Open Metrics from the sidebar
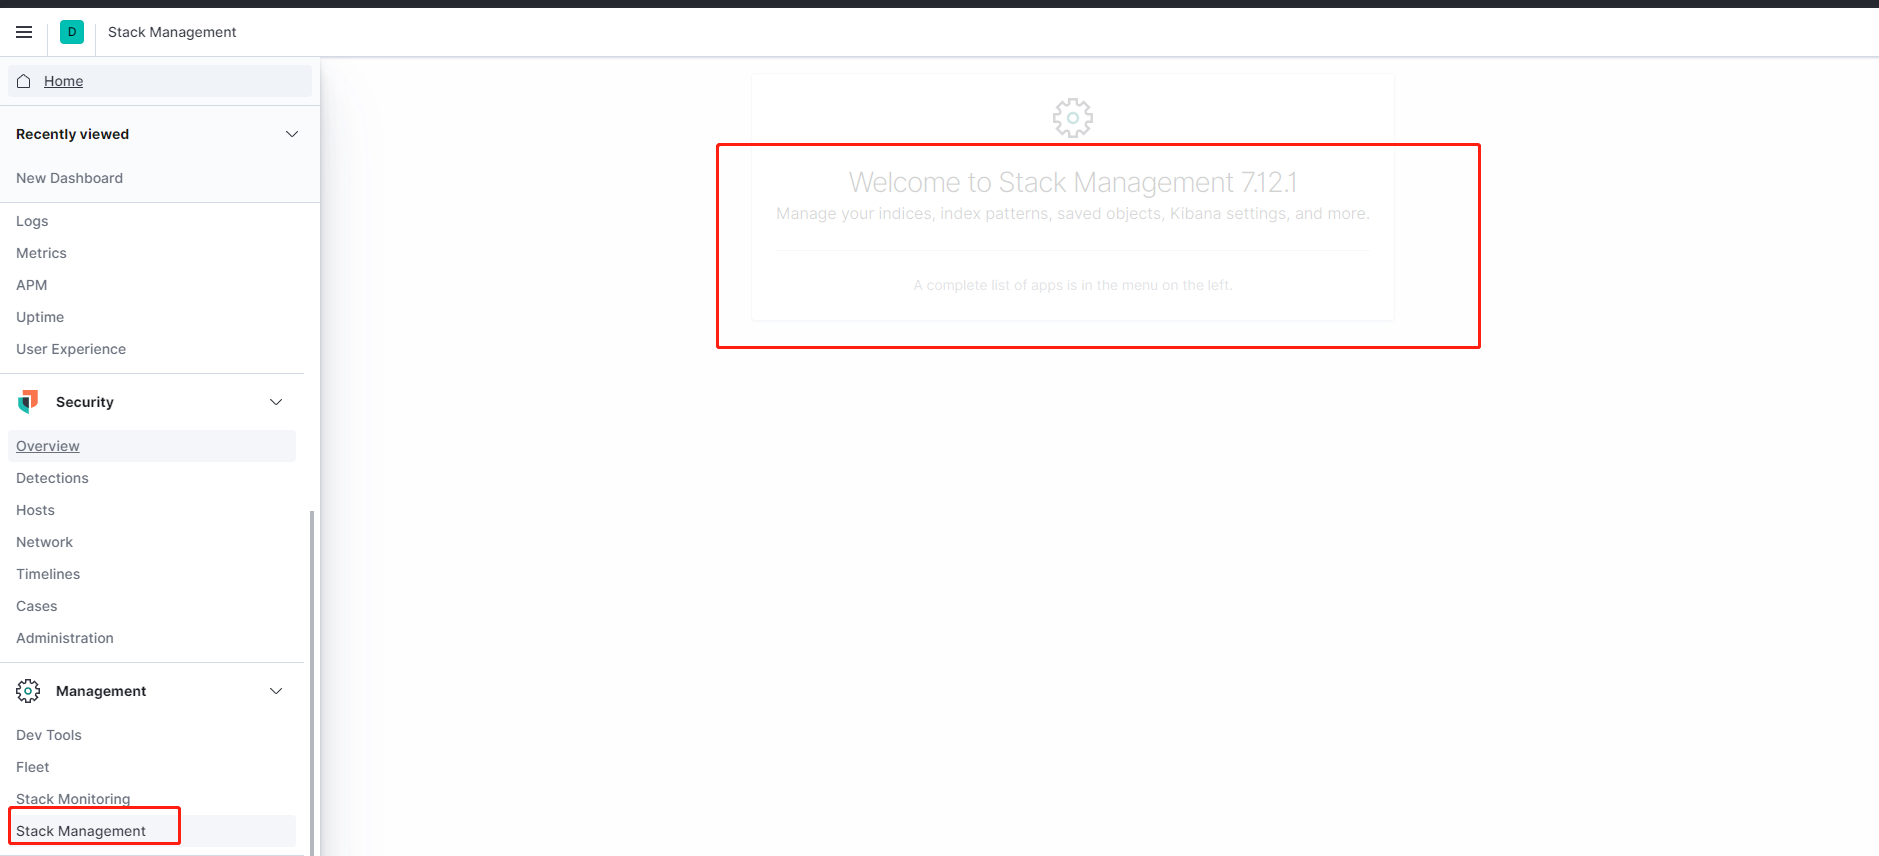Screen dimensions: 1879x856 [x=41, y=253]
